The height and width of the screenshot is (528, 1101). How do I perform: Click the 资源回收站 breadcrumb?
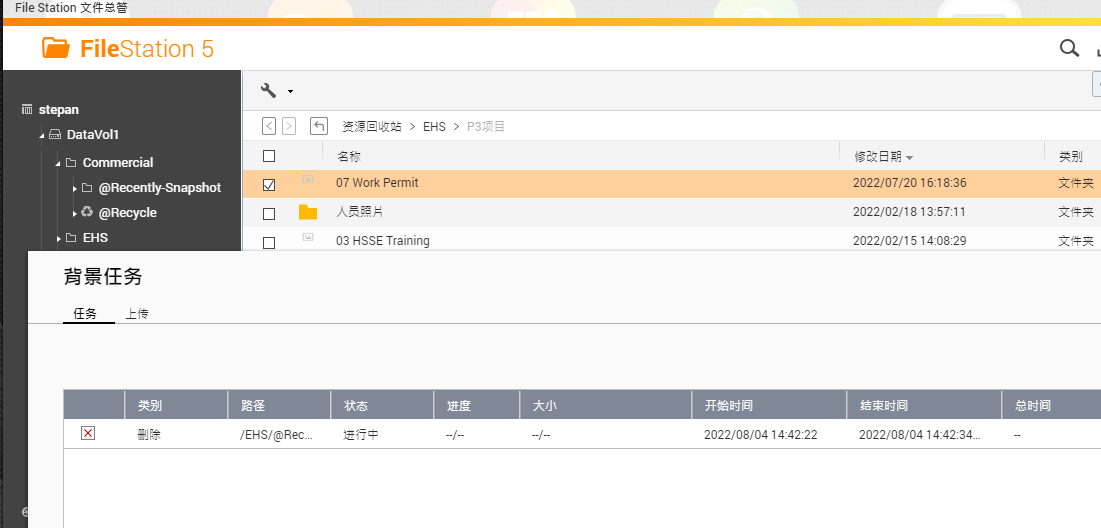(x=371, y=126)
